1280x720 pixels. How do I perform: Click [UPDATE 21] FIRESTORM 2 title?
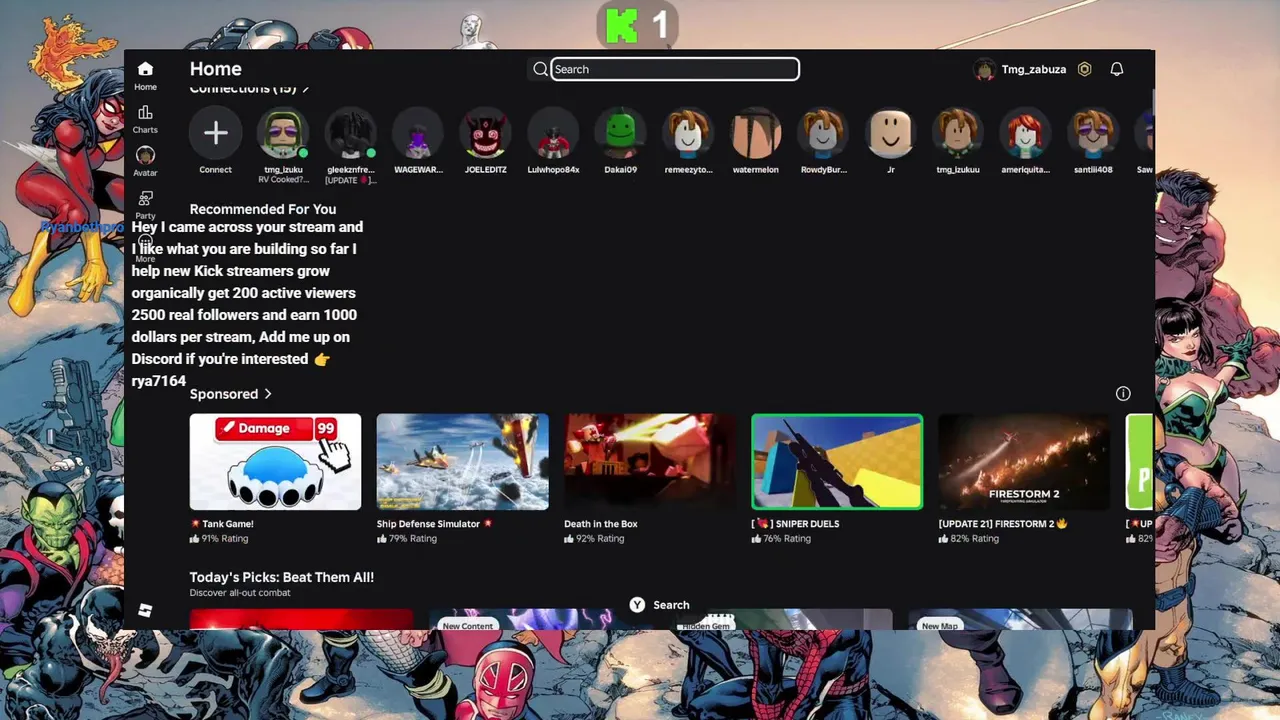pyautogui.click(x=1003, y=524)
